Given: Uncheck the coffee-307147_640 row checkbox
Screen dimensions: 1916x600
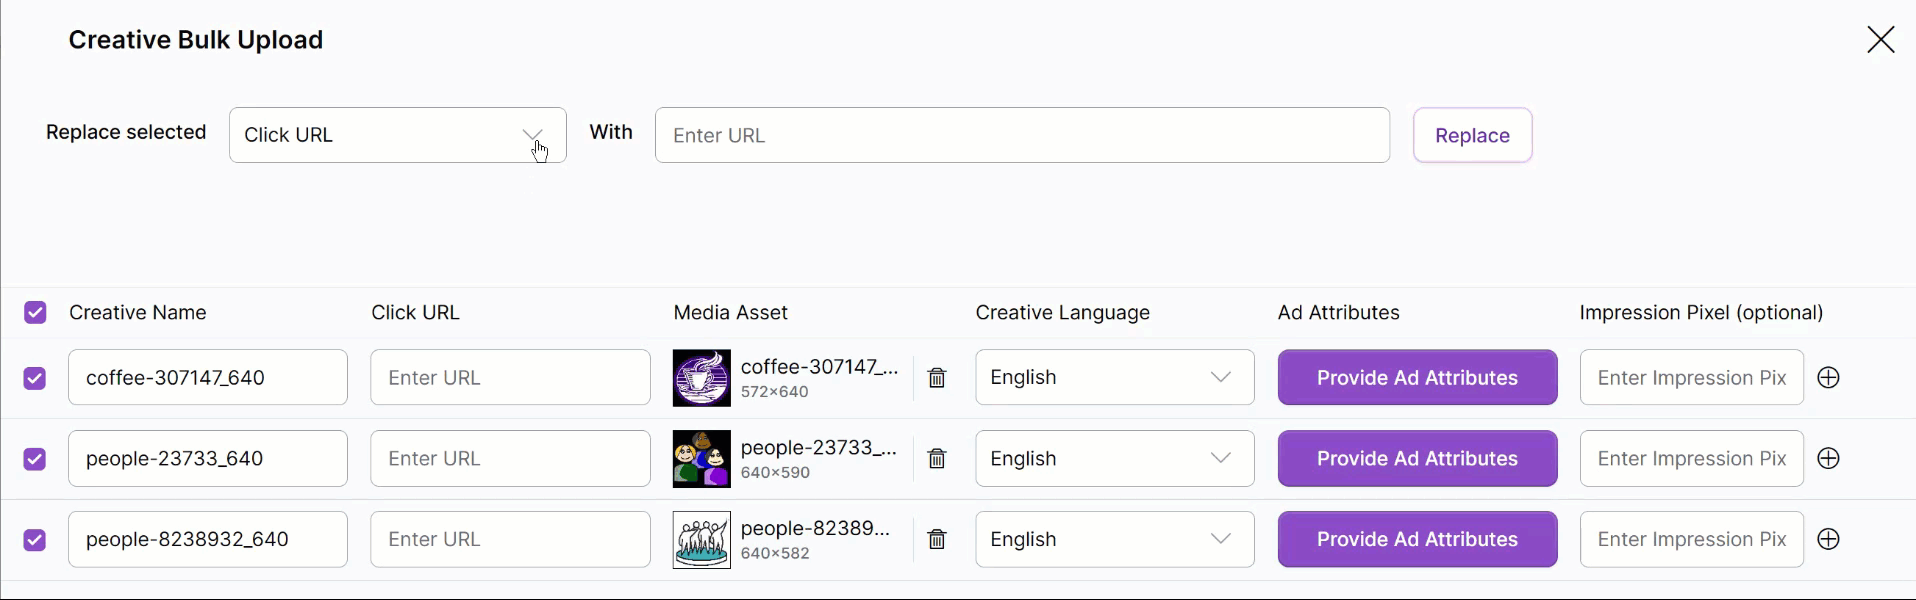Looking at the screenshot, I should (x=35, y=379).
